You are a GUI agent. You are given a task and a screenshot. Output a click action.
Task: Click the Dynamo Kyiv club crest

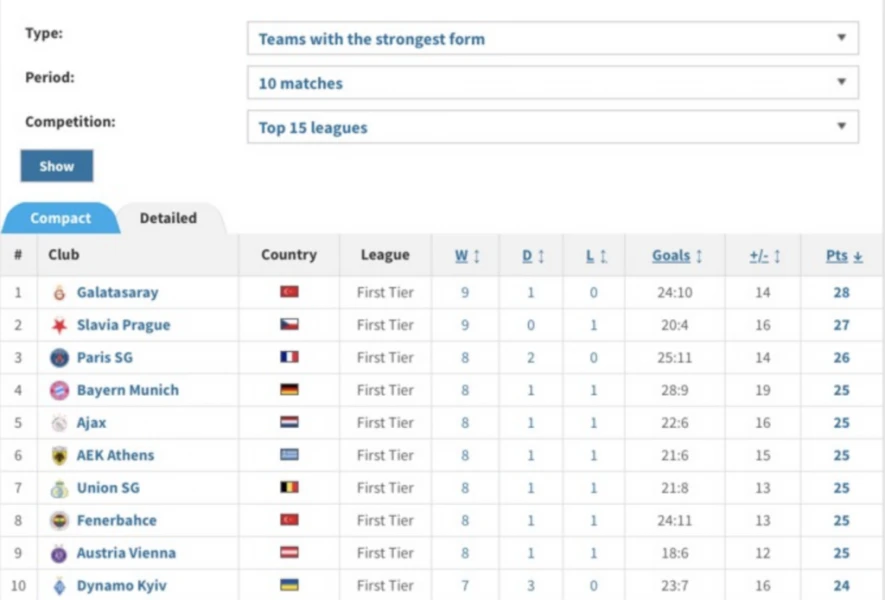(59, 586)
